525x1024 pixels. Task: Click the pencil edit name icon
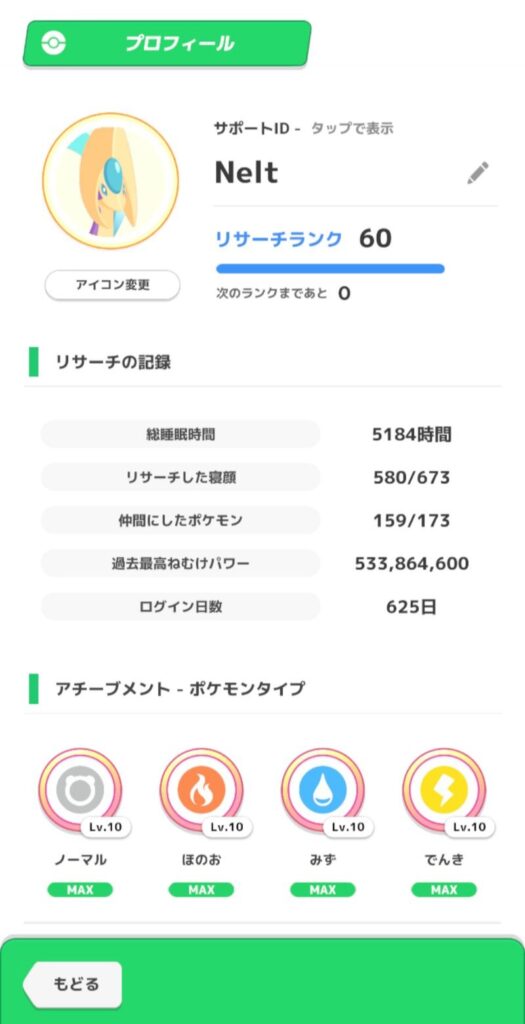(x=477, y=172)
